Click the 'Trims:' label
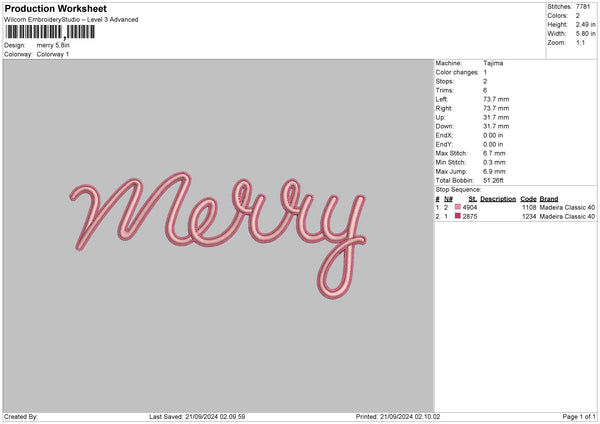 445,90
